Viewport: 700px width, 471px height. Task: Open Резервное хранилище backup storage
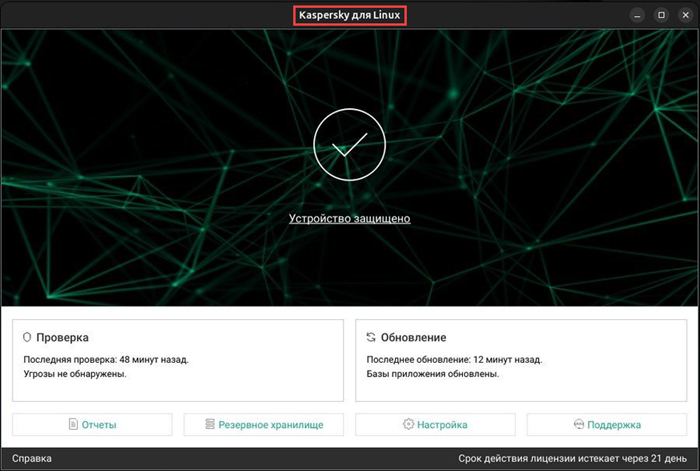pyautogui.click(x=263, y=424)
